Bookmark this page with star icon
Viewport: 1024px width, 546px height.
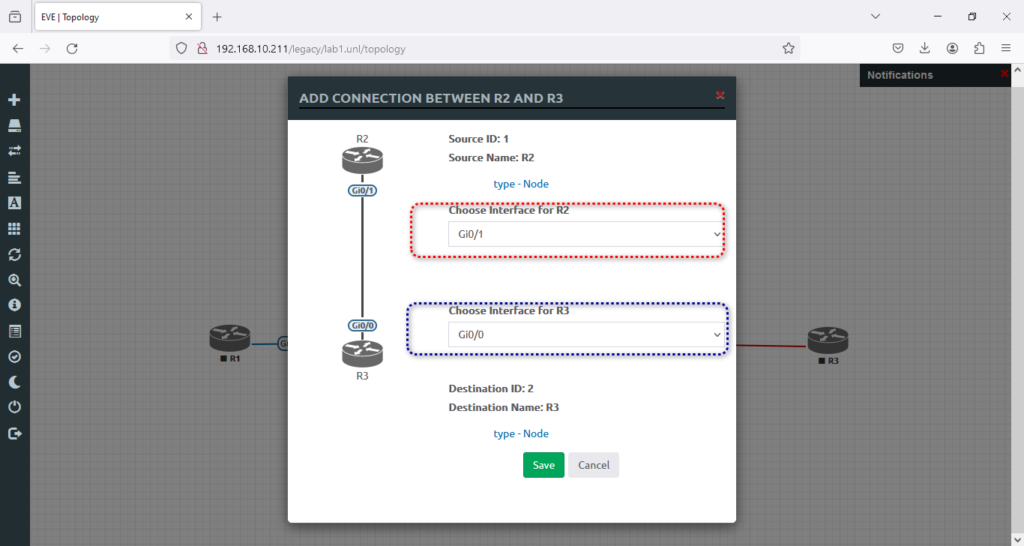point(788,48)
